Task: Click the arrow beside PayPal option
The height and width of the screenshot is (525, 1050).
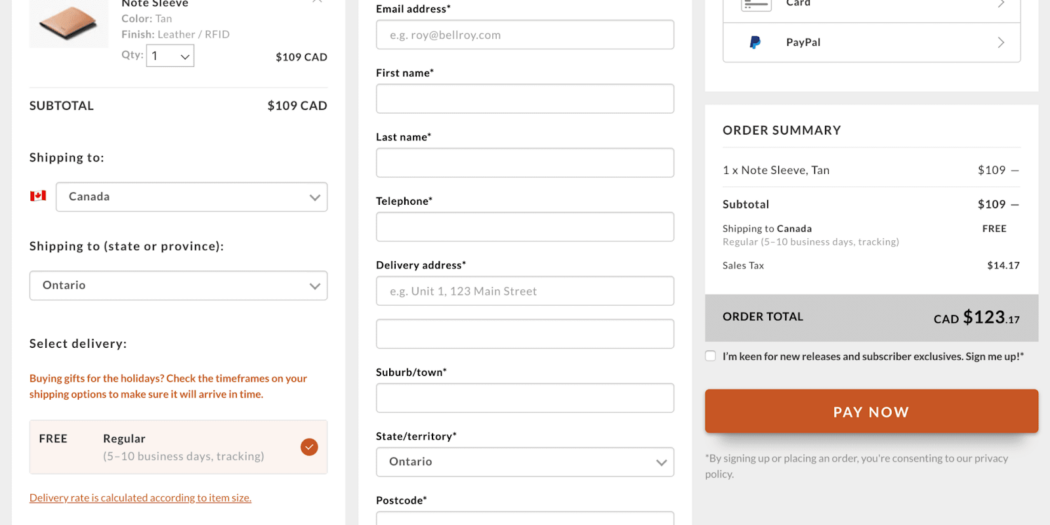Action: pyautogui.click(x=1001, y=43)
